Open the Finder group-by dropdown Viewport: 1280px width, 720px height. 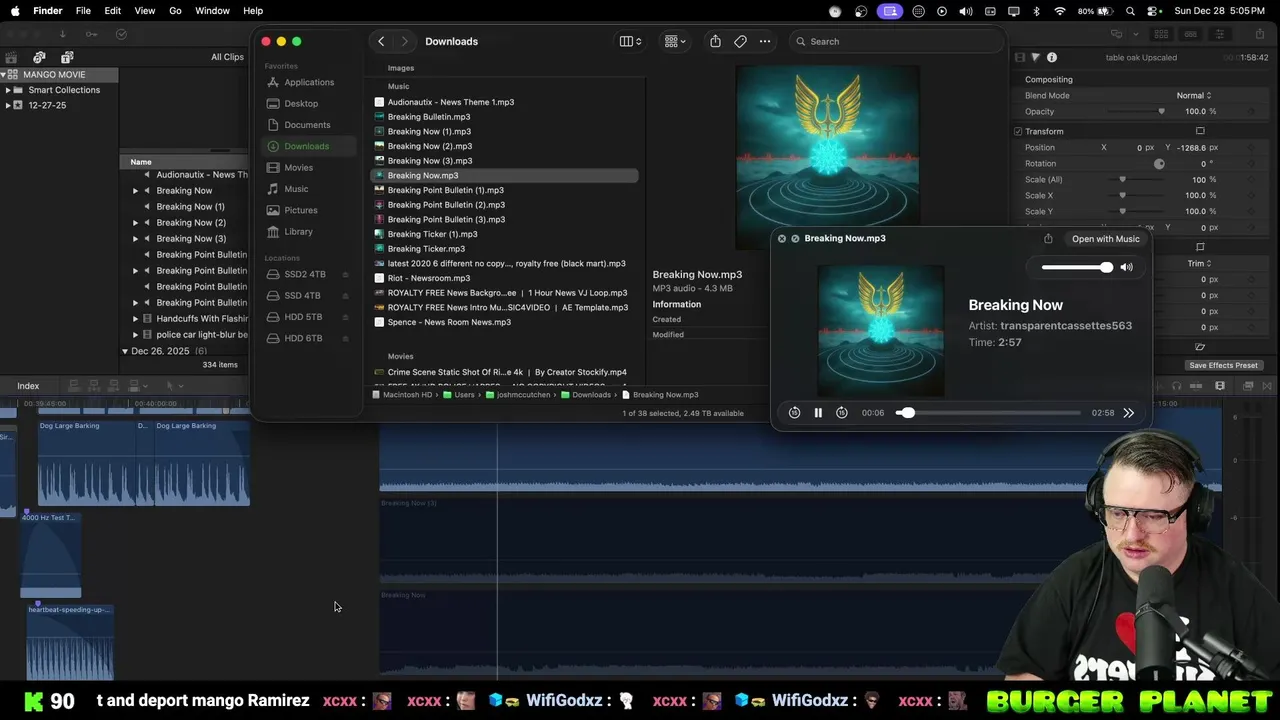pyautogui.click(x=675, y=41)
